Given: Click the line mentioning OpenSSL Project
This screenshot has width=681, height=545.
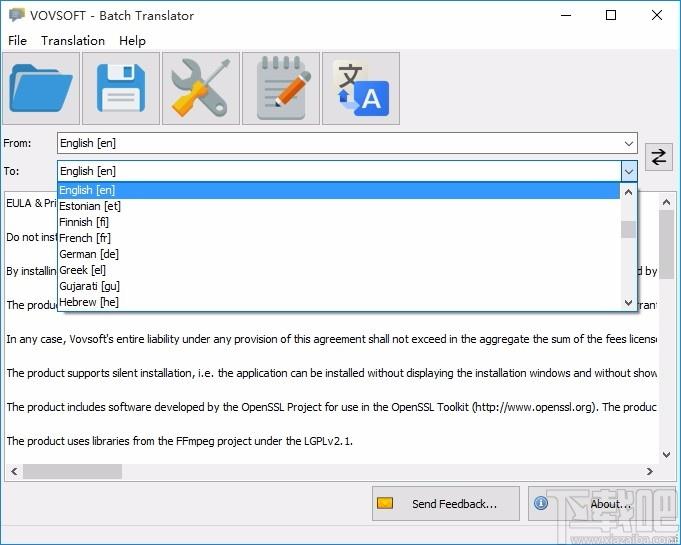Looking at the screenshot, I should 331,407.
